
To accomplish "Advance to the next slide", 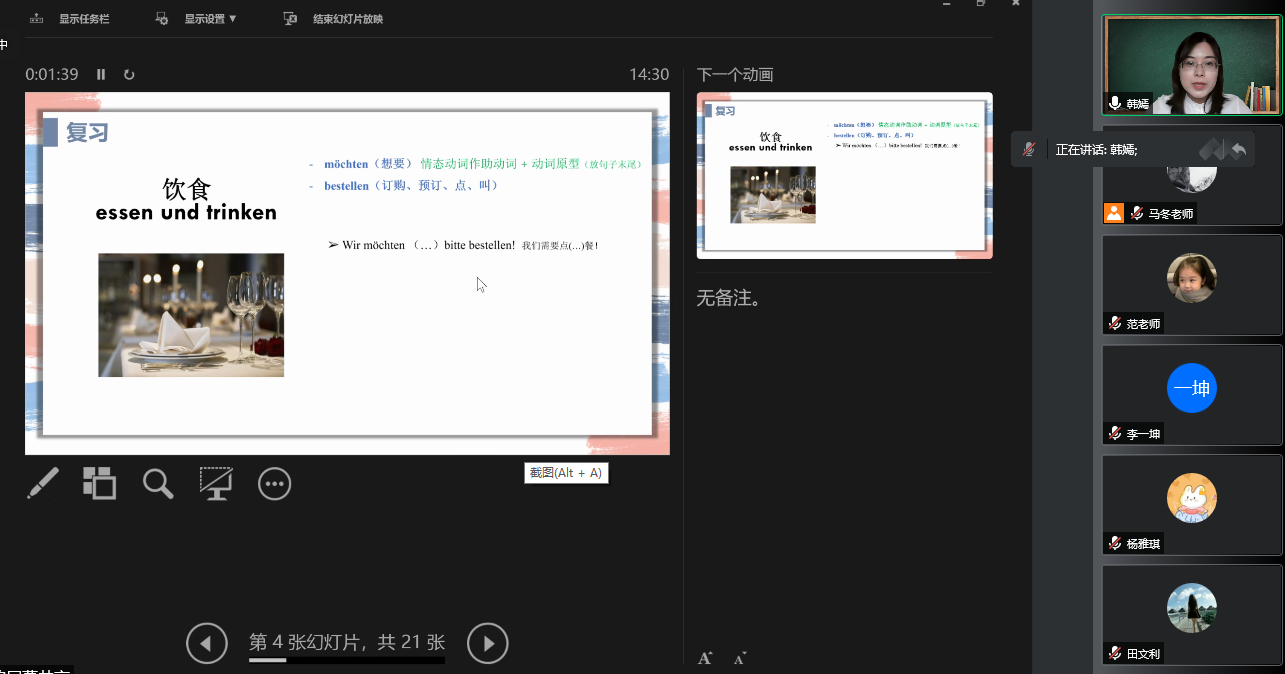I will tap(488, 643).
